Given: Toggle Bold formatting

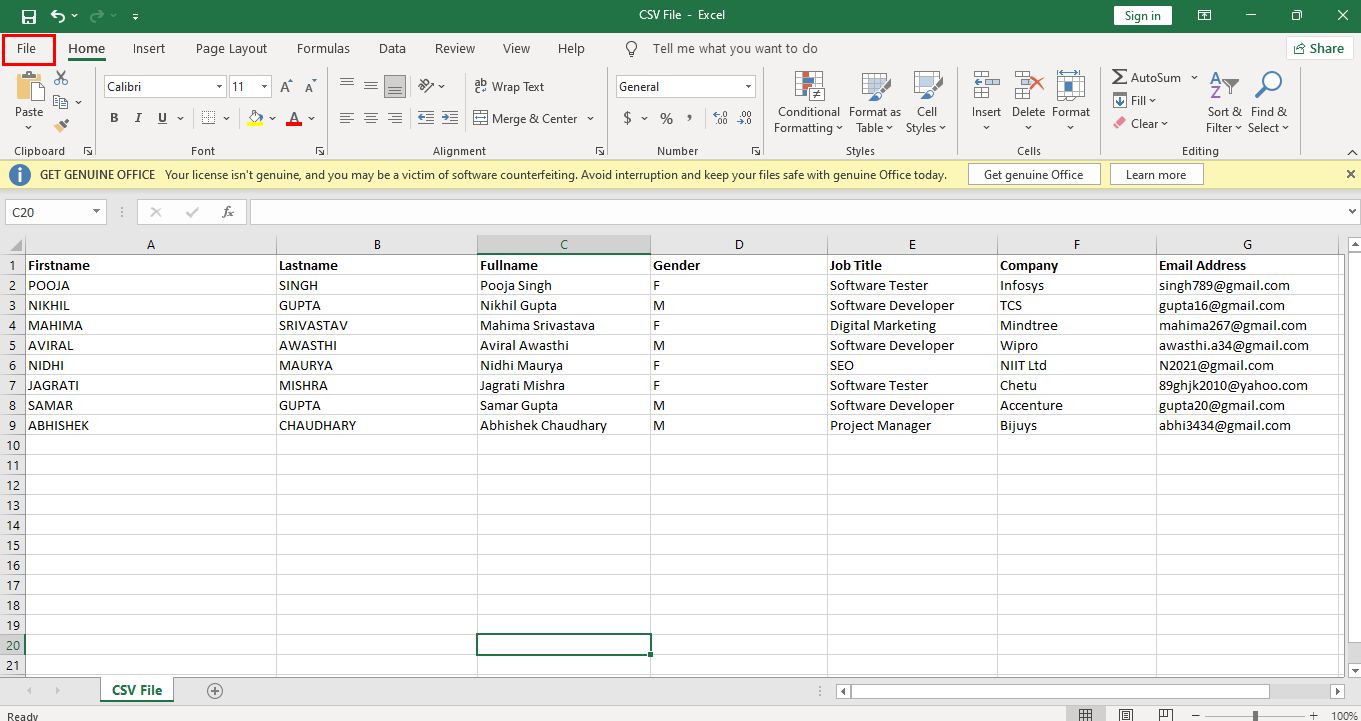Looking at the screenshot, I should [114, 118].
